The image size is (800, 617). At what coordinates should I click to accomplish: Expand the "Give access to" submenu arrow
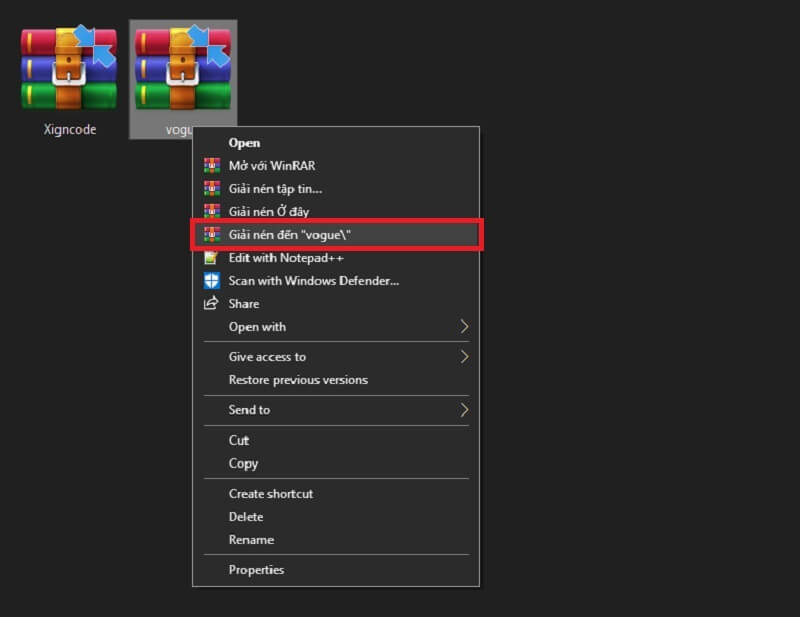(464, 357)
